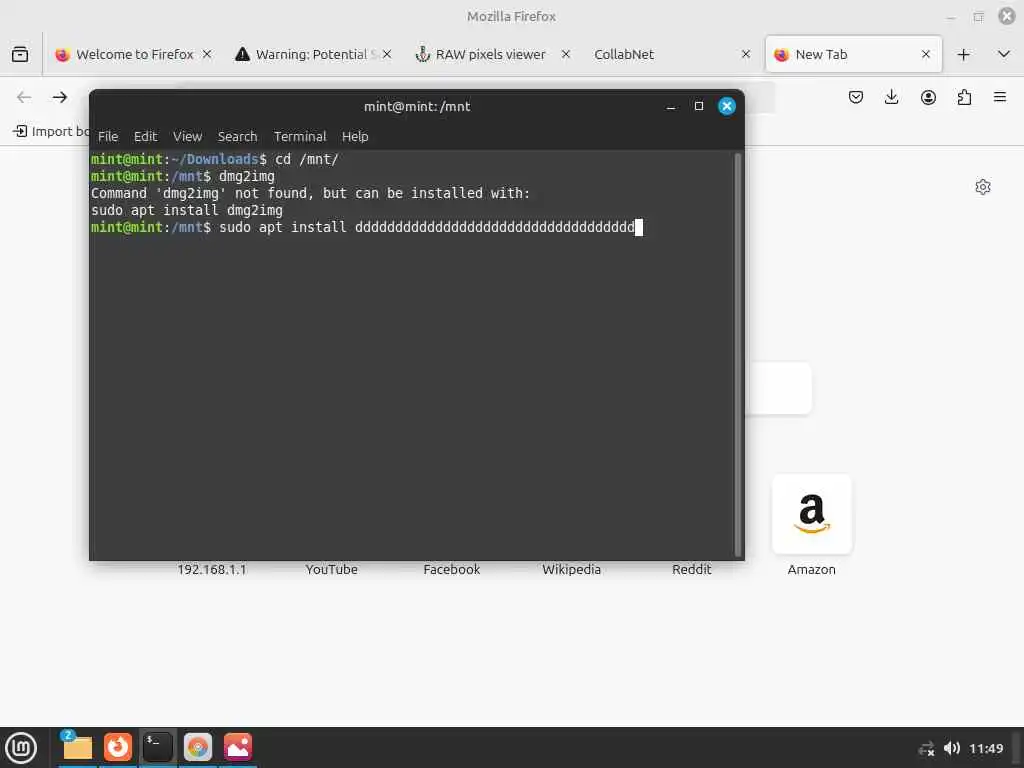1024x768 pixels.
Task: Open Save to Pocket icon
Action: [x=856, y=97]
